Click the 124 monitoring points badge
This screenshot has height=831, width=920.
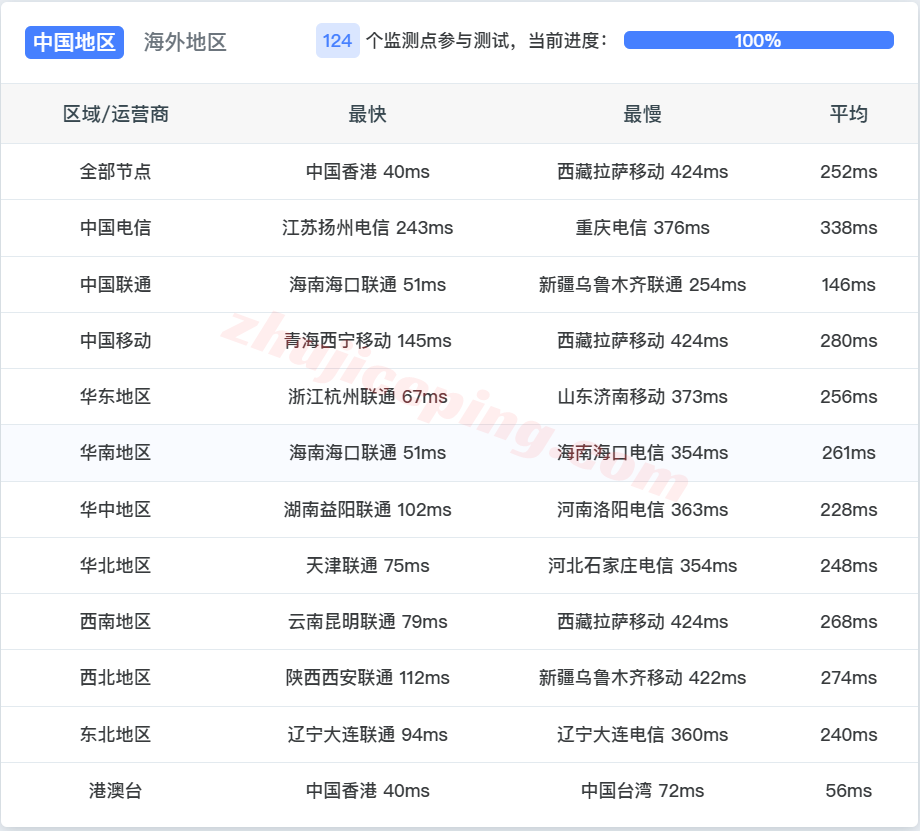[337, 41]
